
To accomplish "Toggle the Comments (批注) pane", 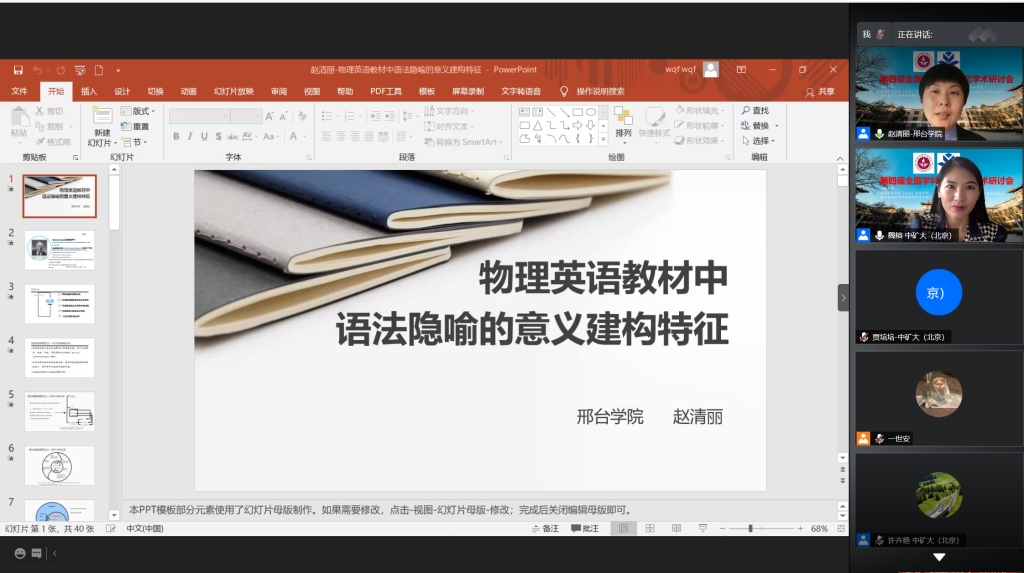I will (x=585, y=528).
